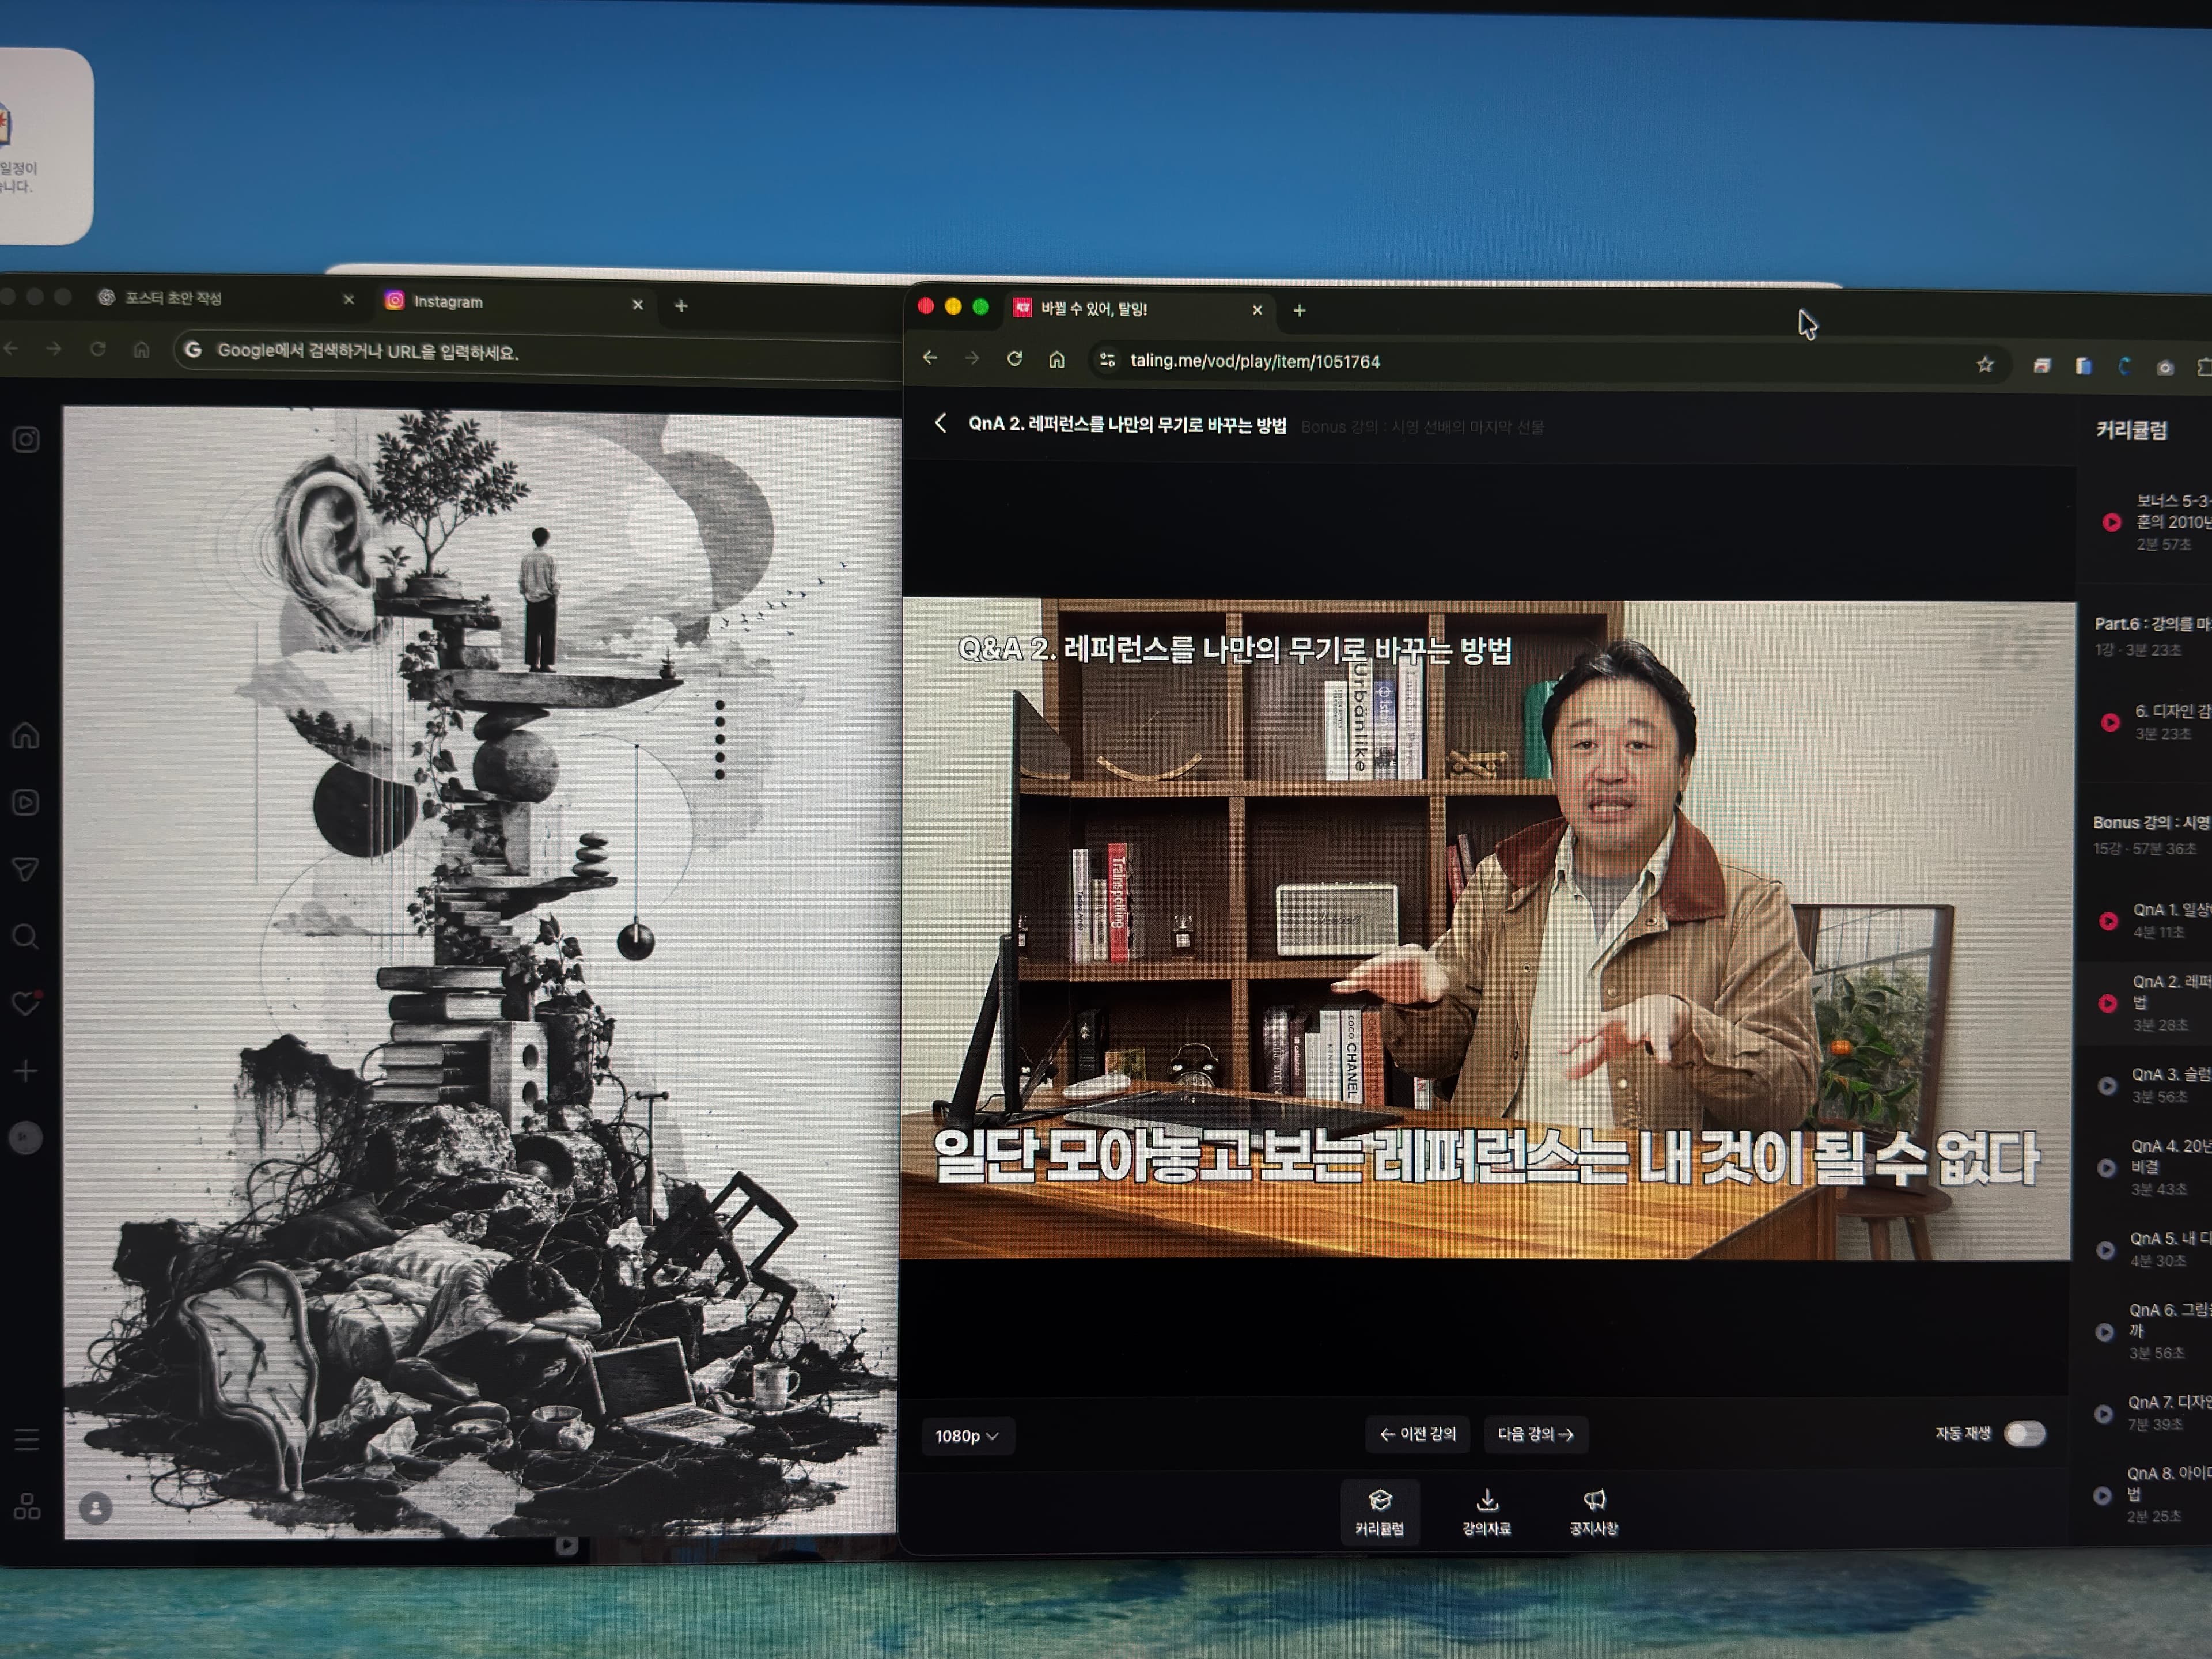The height and width of the screenshot is (1659, 2212).
Task: Bookmark the taling.me page with star icon
Action: click(x=1985, y=364)
